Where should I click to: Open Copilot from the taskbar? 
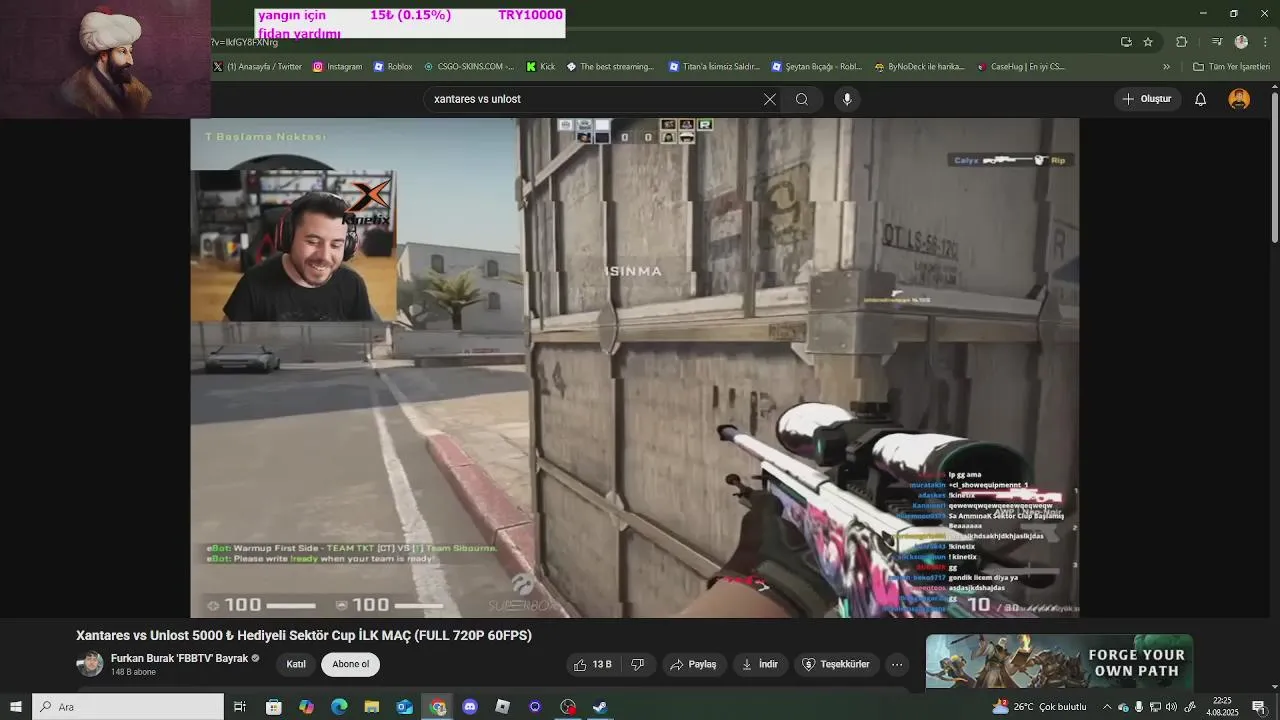click(x=306, y=707)
